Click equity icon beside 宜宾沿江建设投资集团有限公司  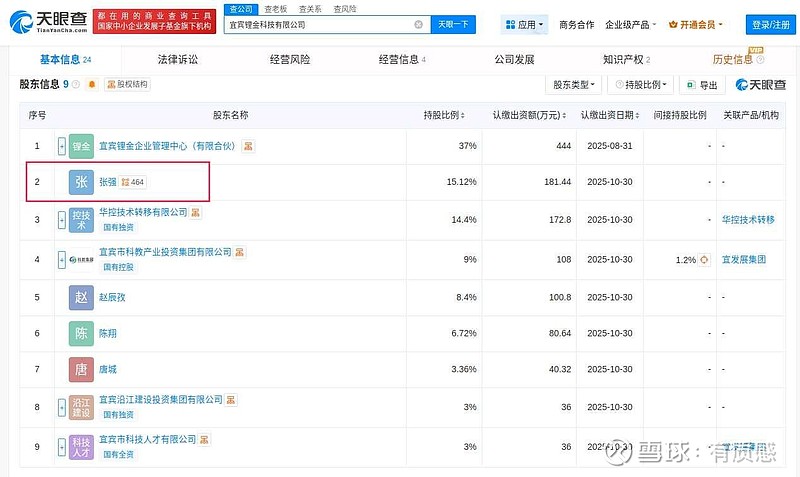tap(231, 399)
